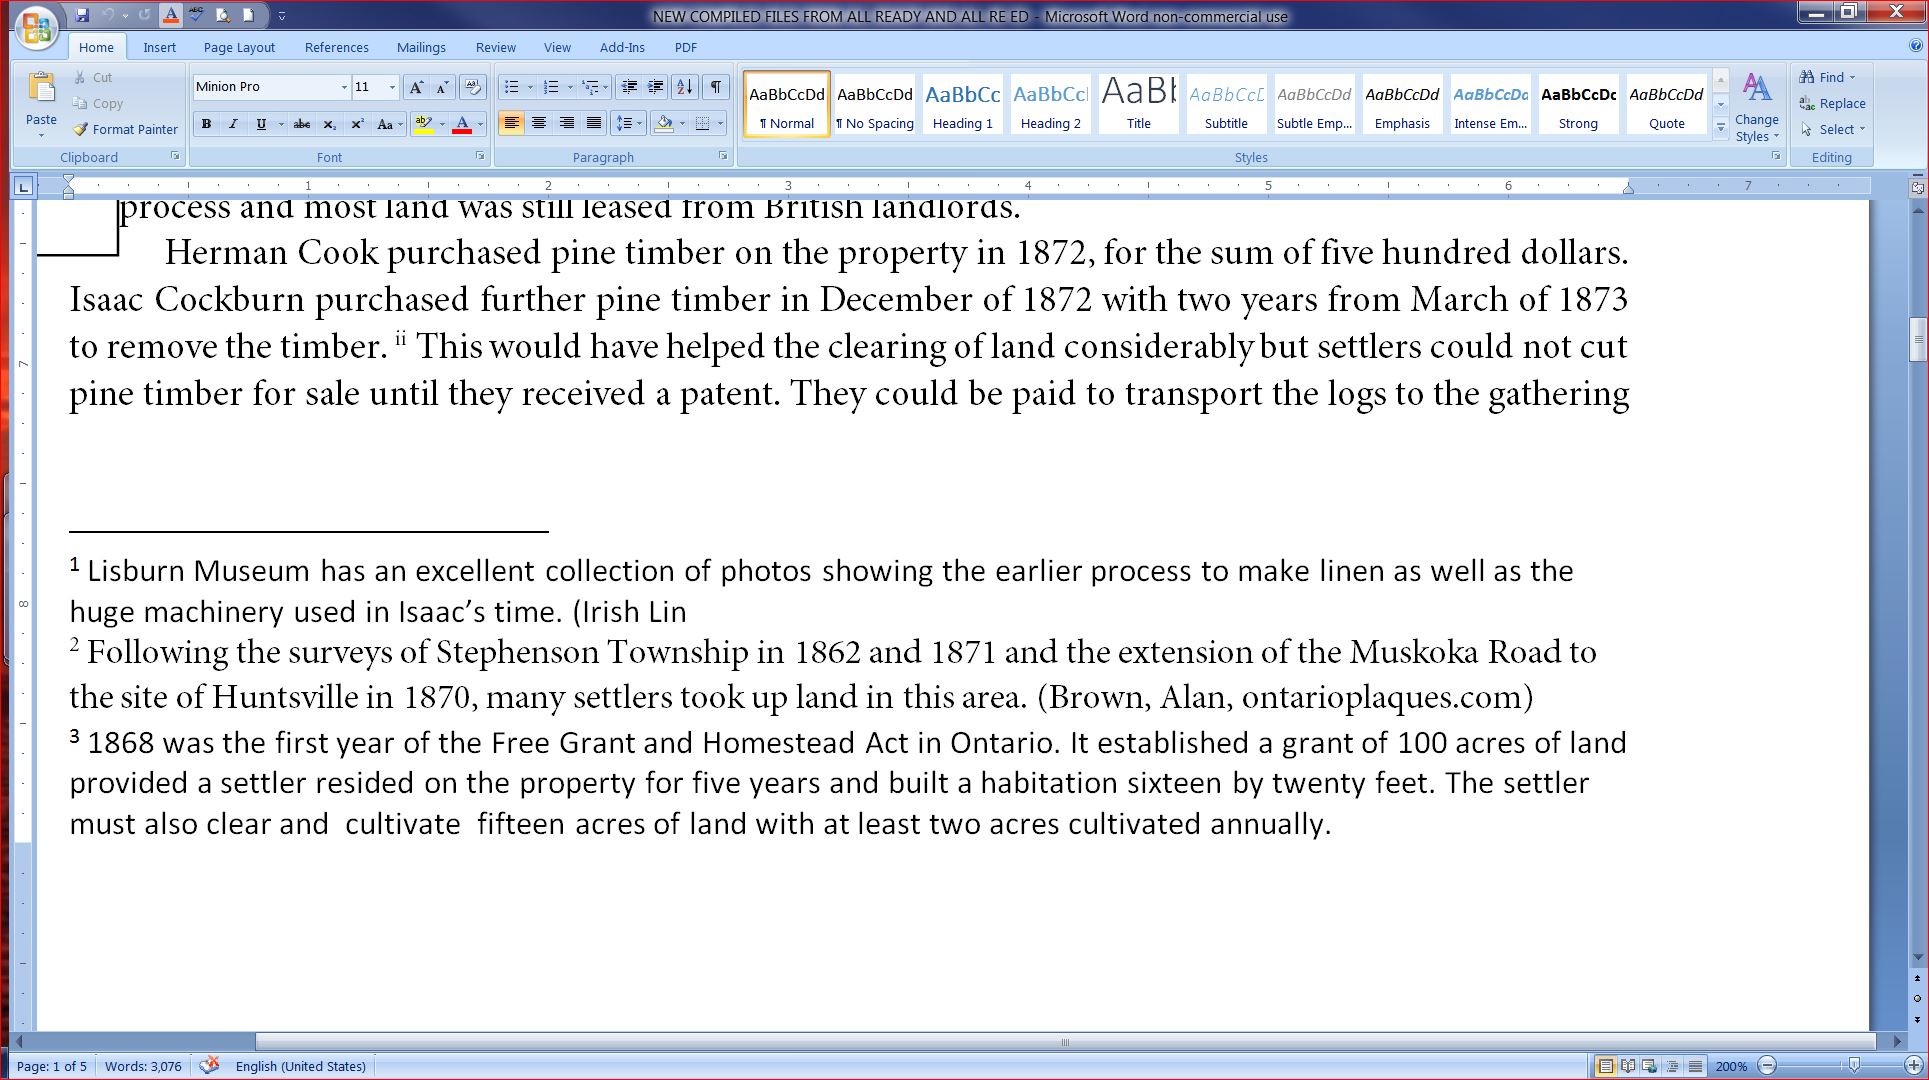Sort text with the A-Z sort icon
The width and height of the screenshot is (1929, 1080).
686,87
